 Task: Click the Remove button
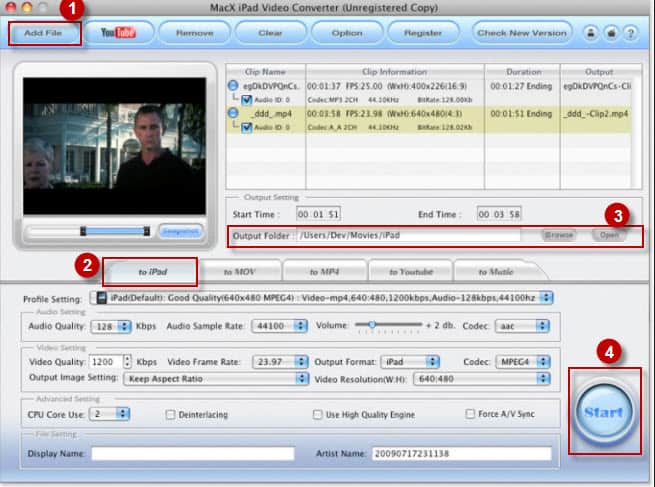click(x=195, y=33)
